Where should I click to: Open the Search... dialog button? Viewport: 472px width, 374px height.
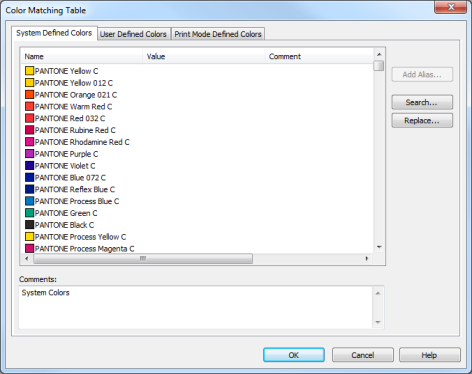[422, 102]
